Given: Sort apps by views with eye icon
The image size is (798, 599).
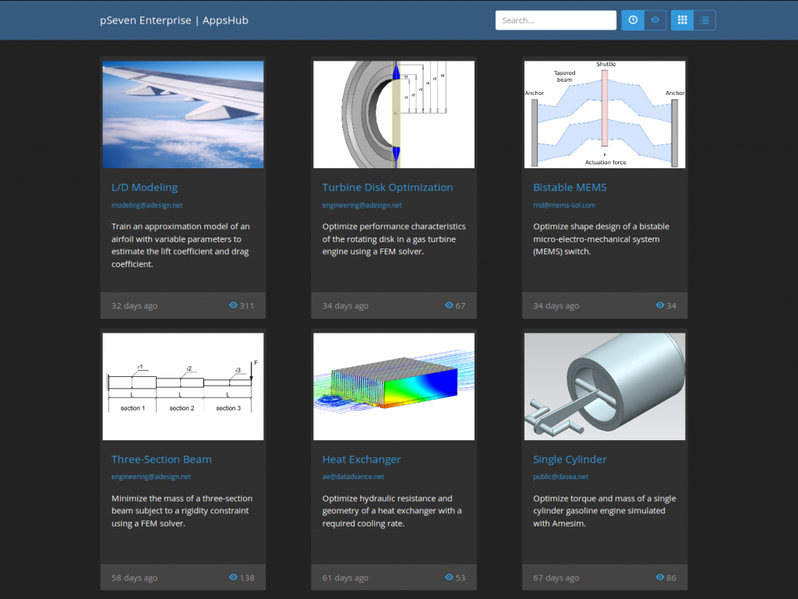Looking at the screenshot, I should [655, 20].
